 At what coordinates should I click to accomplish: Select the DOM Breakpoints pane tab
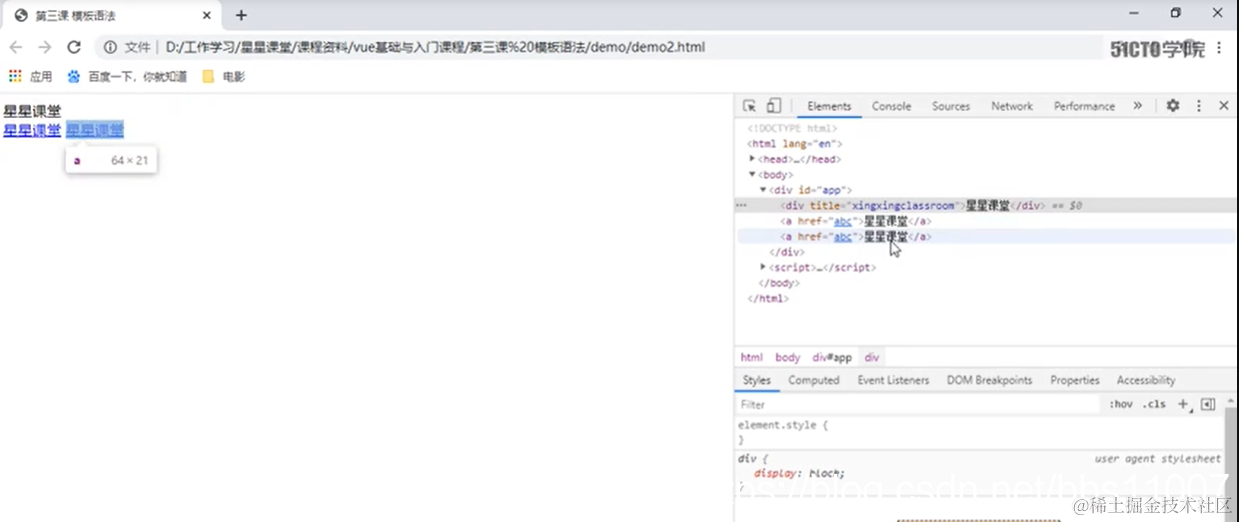(989, 380)
